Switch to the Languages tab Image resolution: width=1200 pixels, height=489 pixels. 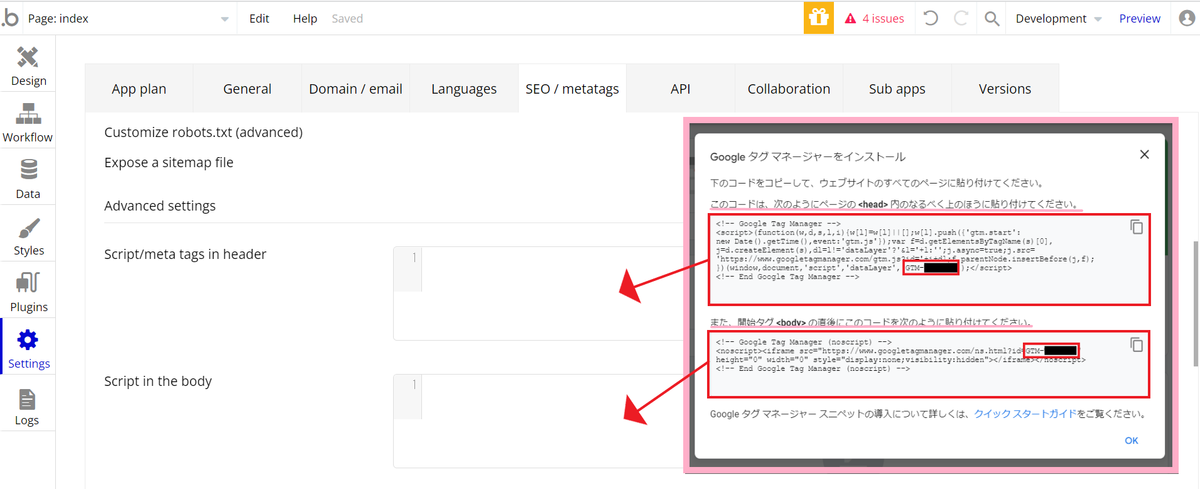tap(464, 88)
